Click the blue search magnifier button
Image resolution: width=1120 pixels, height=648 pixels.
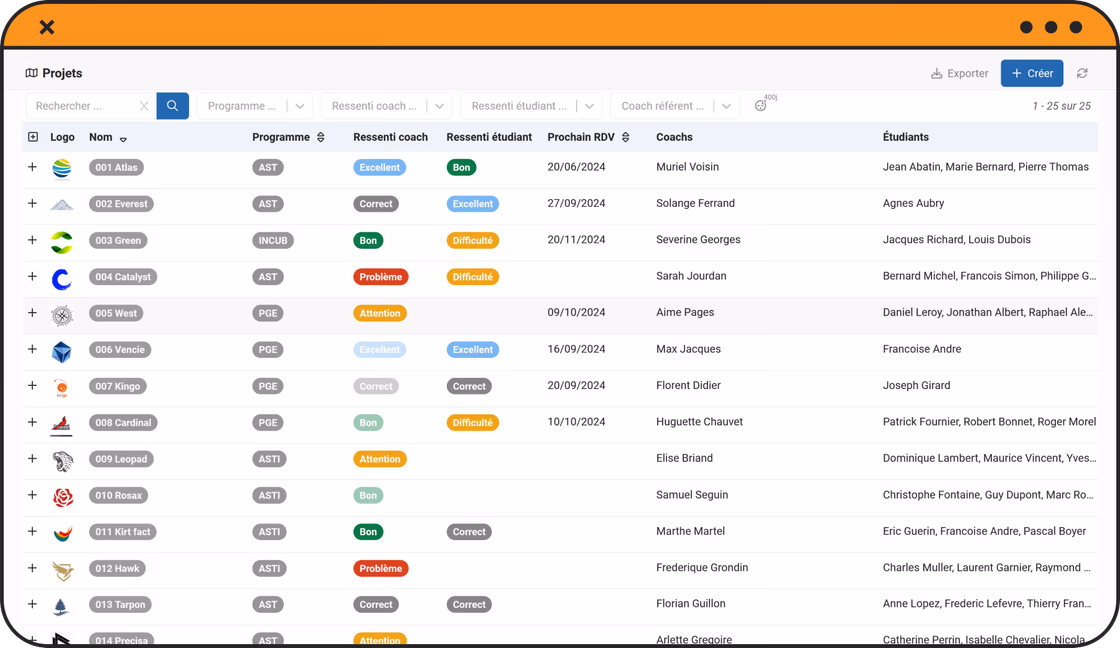(172, 106)
